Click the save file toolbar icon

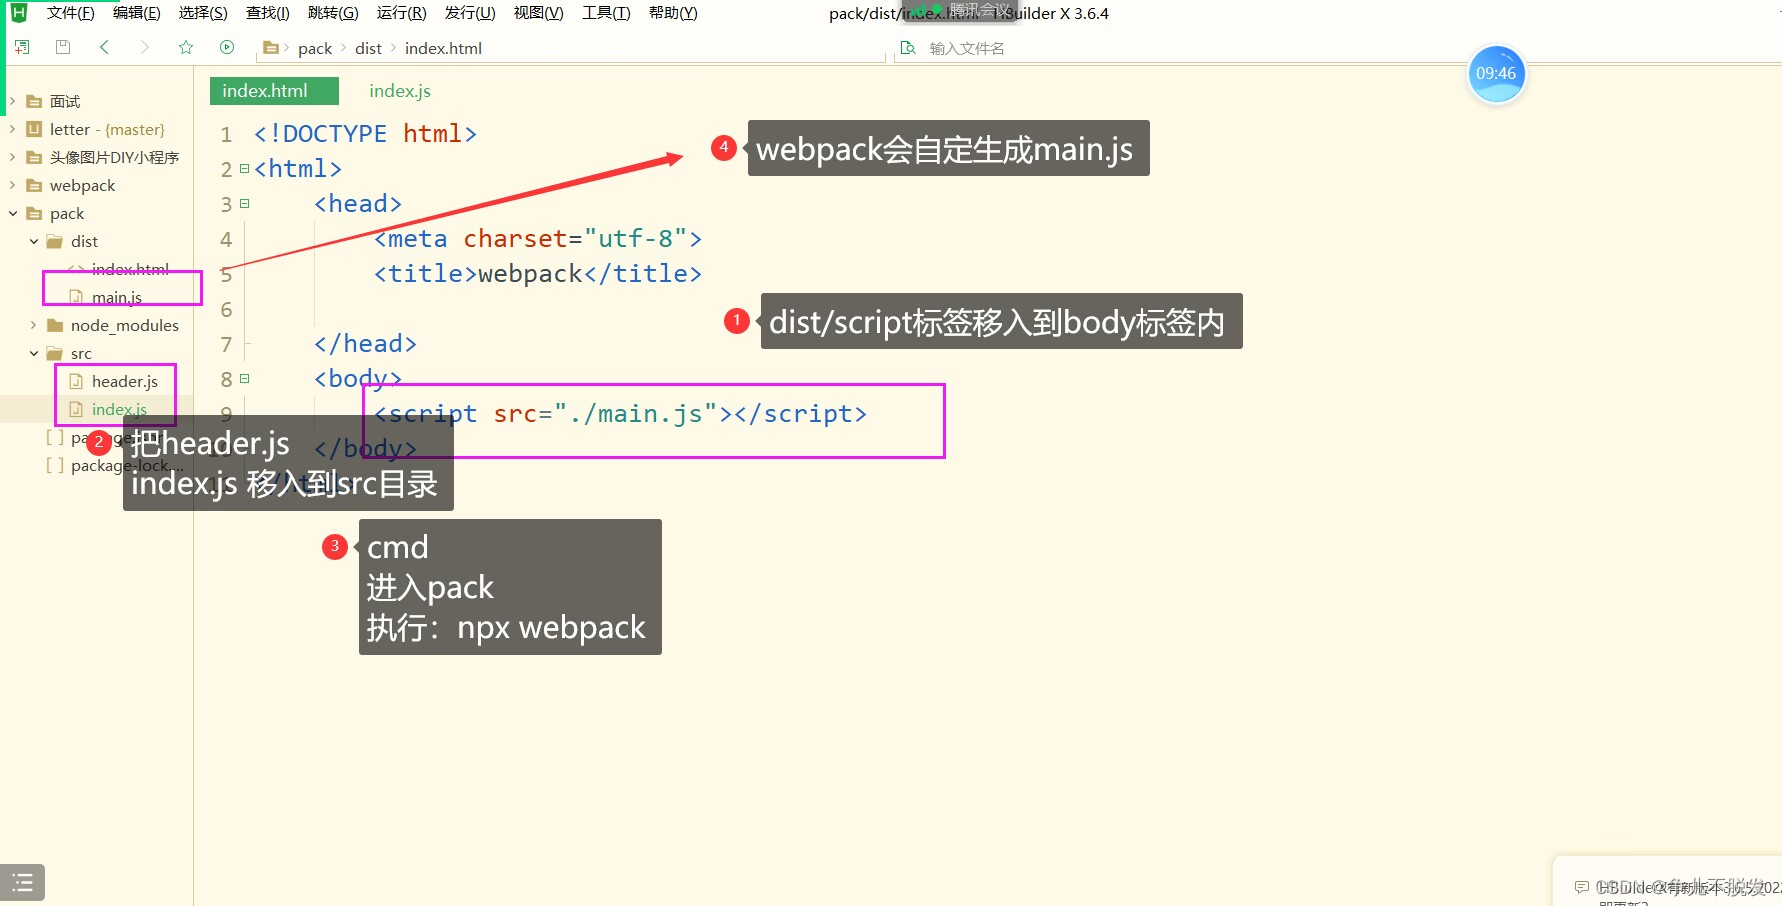point(63,47)
